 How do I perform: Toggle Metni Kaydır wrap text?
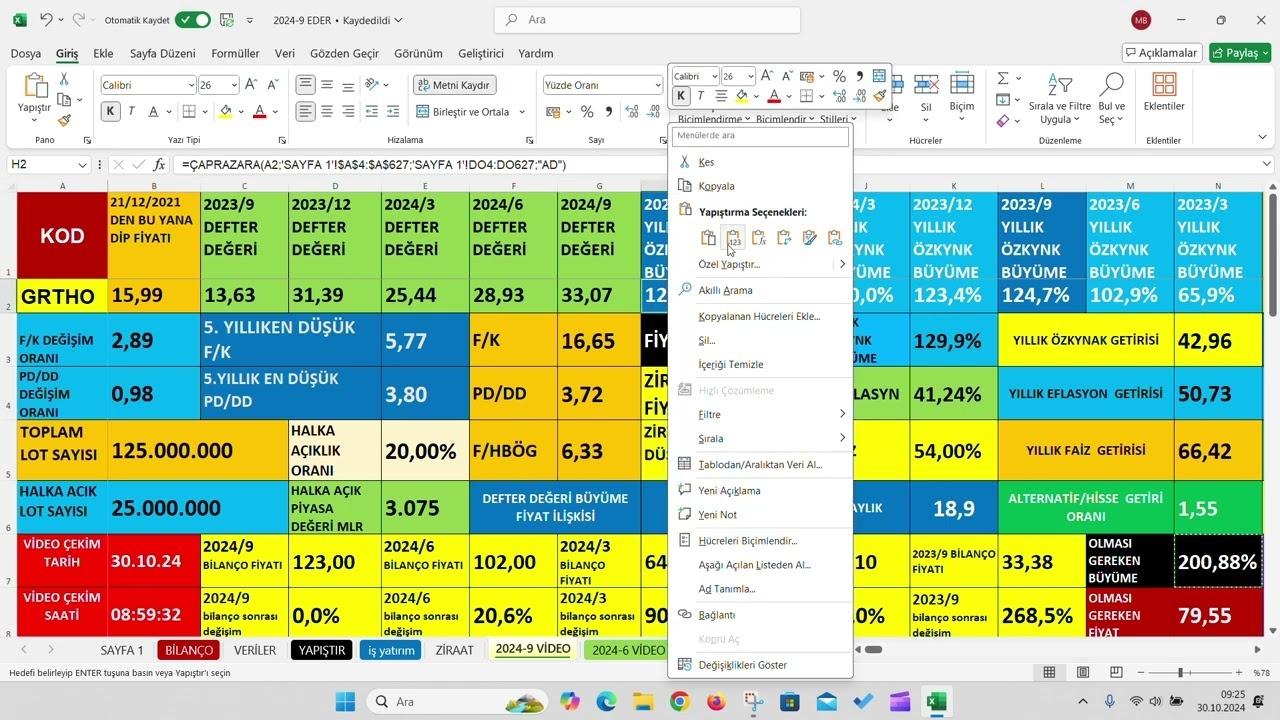(x=454, y=85)
